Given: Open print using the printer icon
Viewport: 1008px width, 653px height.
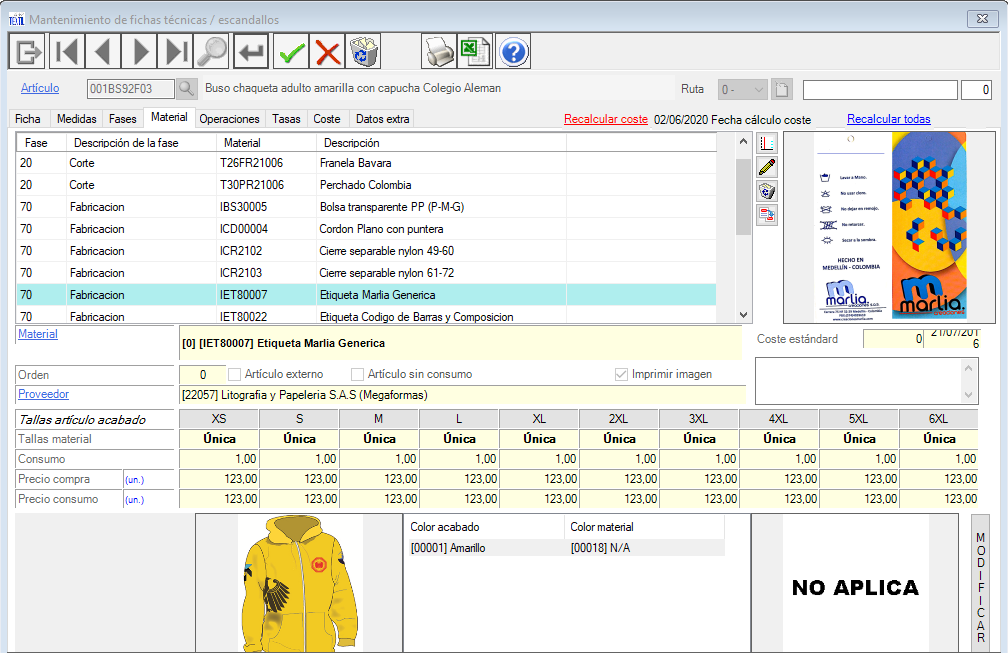Looking at the screenshot, I should click(438, 51).
